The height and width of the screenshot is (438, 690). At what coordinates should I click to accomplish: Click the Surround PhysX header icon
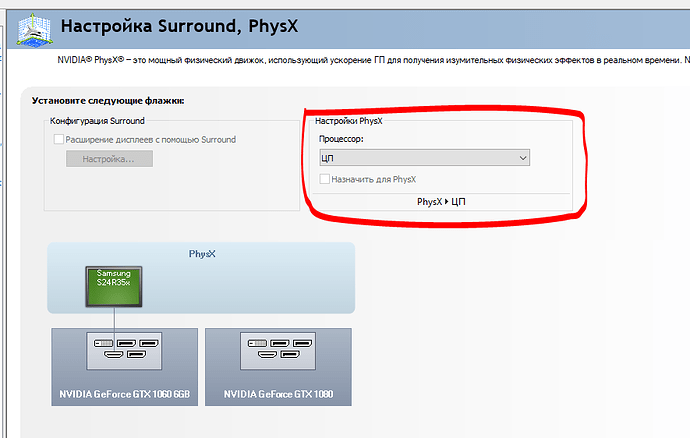pyautogui.click(x=34, y=29)
